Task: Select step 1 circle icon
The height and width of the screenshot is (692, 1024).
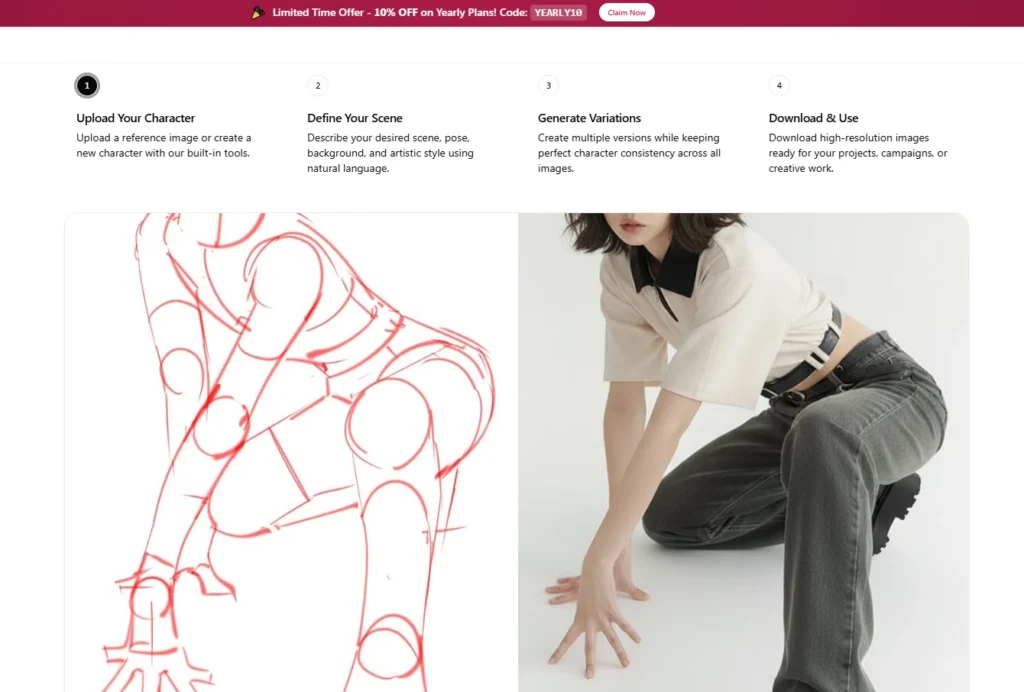Action: [x=87, y=86]
